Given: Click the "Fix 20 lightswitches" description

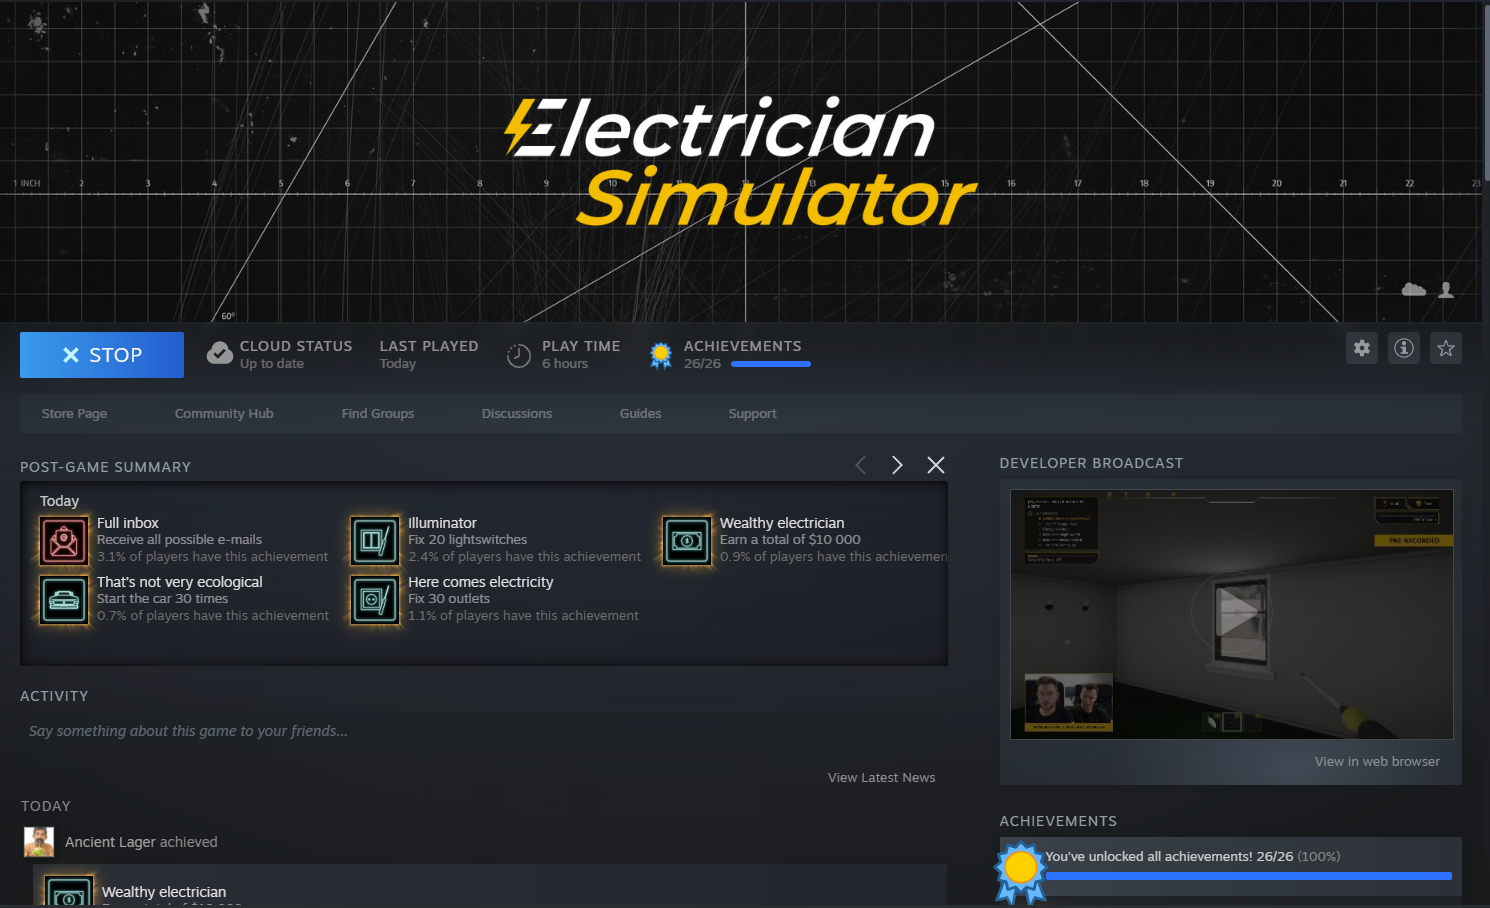Looking at the screenshot, I should click(467, 539).
